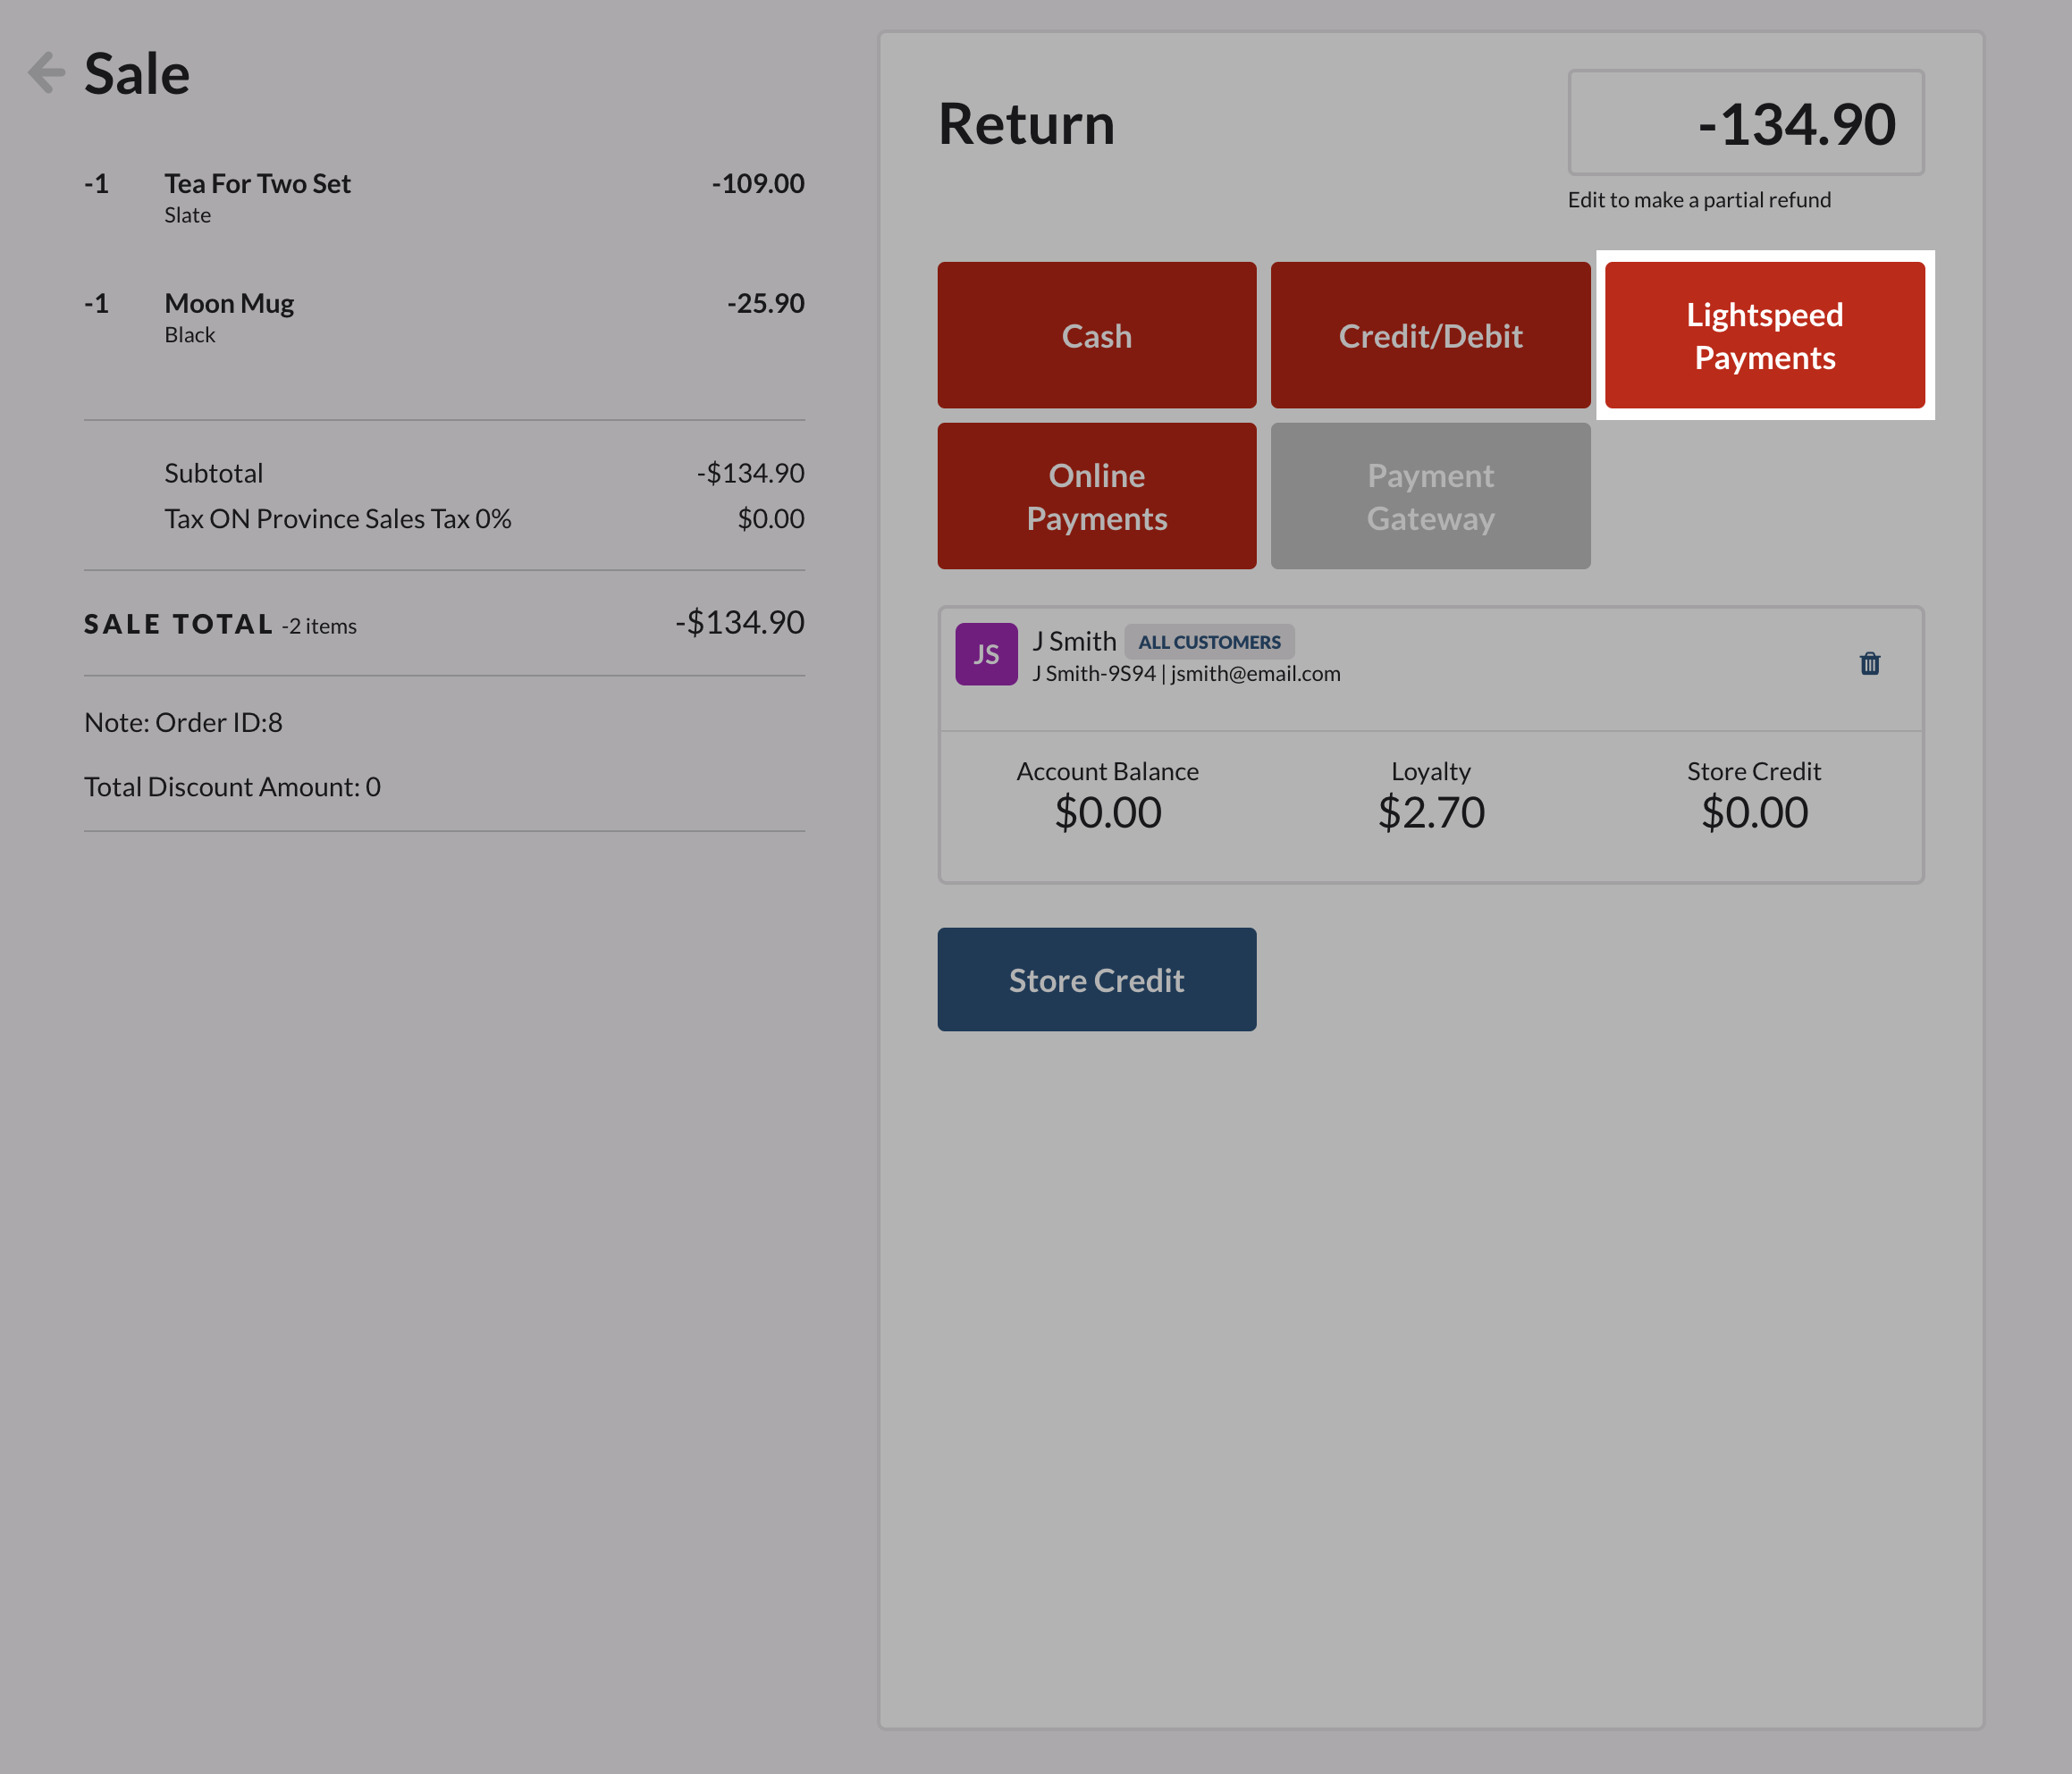The width and height of the screenshot is (2072, 1774).
Task: Select Cash as the refund method
Action: [x=1096, y=335]
